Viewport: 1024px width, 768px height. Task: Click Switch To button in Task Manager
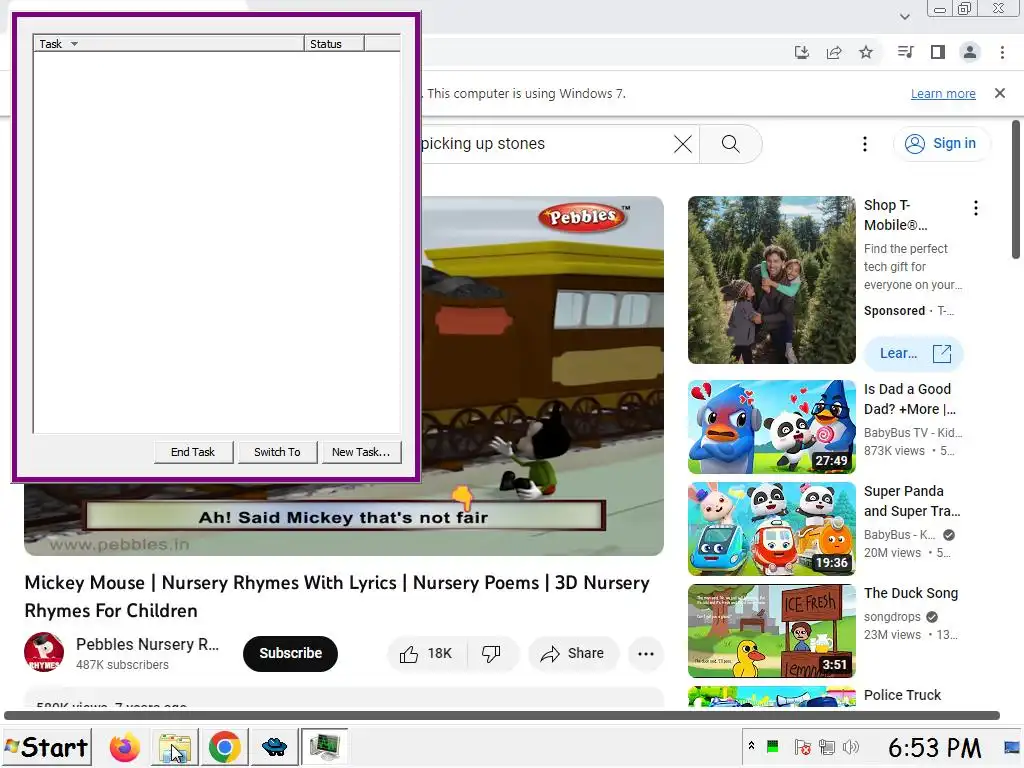(277, 452)
